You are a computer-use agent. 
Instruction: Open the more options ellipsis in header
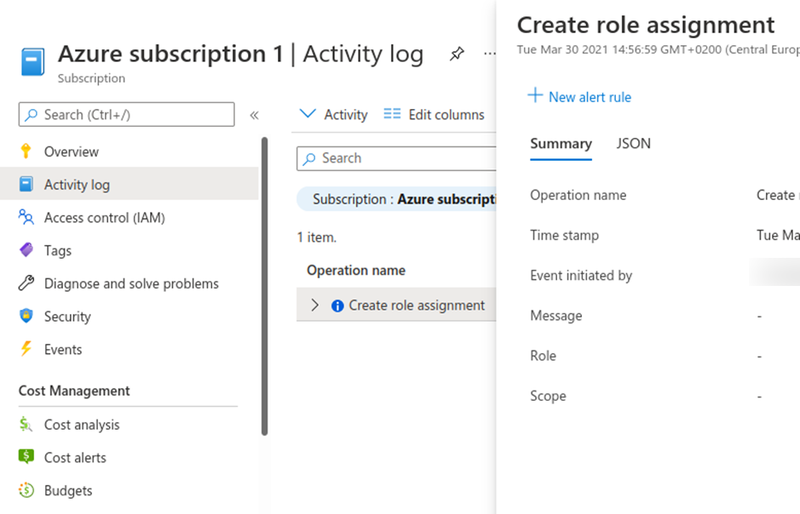(489, 54)
